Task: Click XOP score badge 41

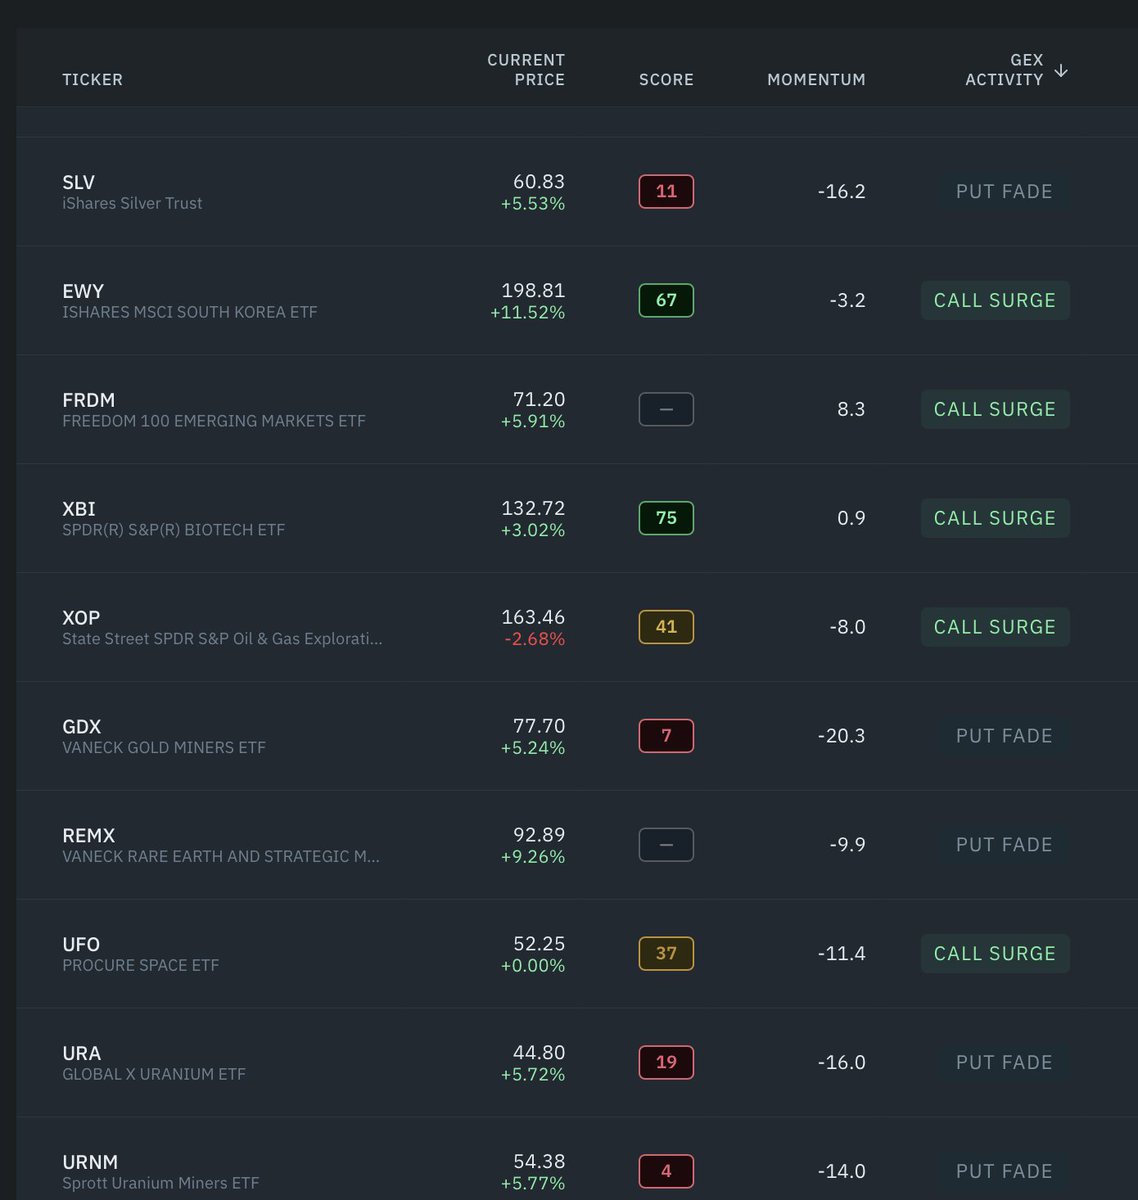Action: pos(666,627)
